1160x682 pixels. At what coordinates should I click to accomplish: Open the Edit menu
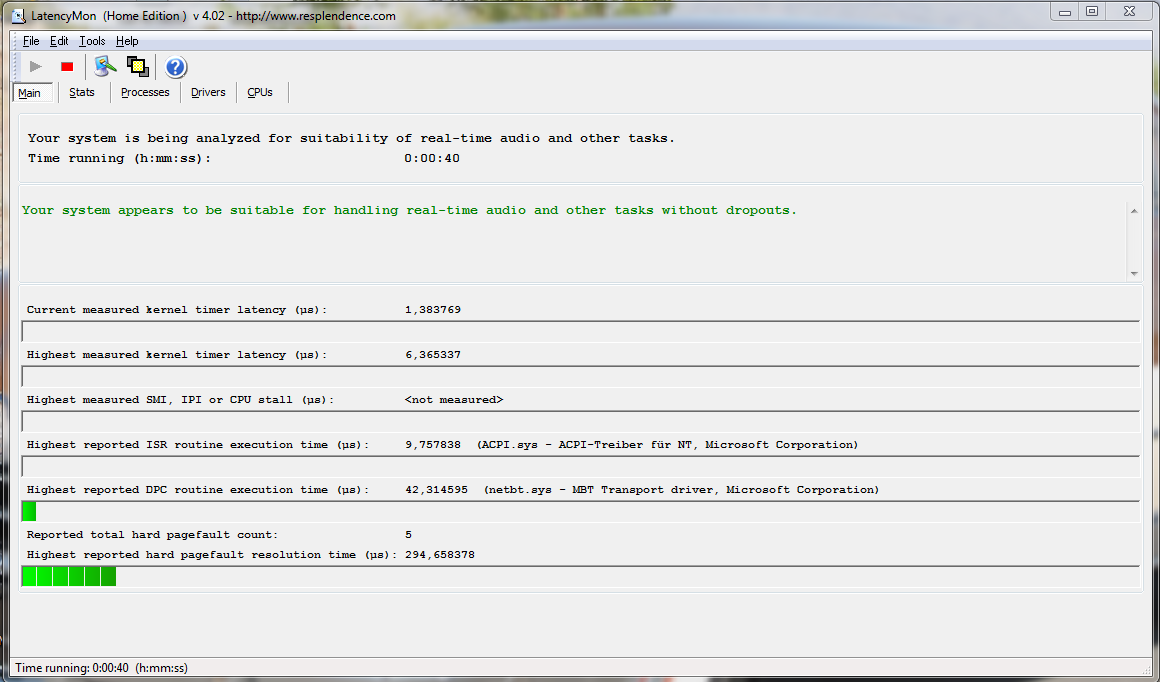[59, 41]
